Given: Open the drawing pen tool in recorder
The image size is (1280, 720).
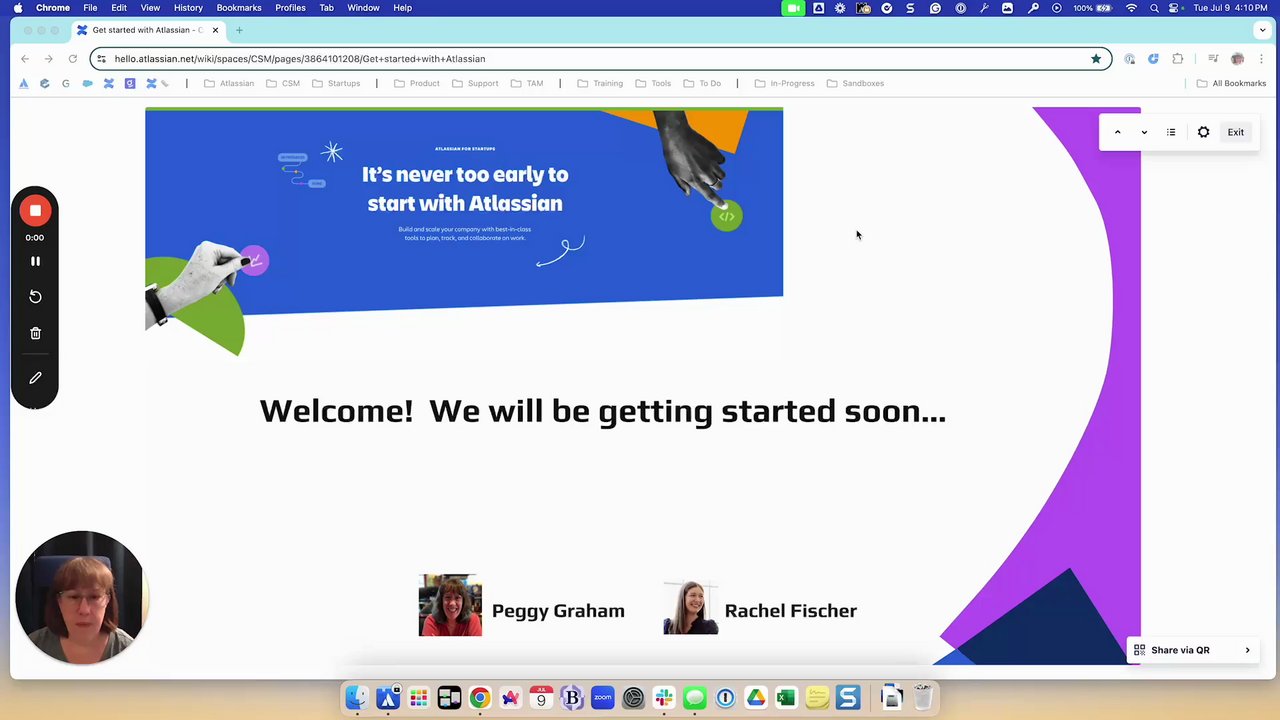Looking at the screenshot, I should pyautogui.click(x=35, y=378).
